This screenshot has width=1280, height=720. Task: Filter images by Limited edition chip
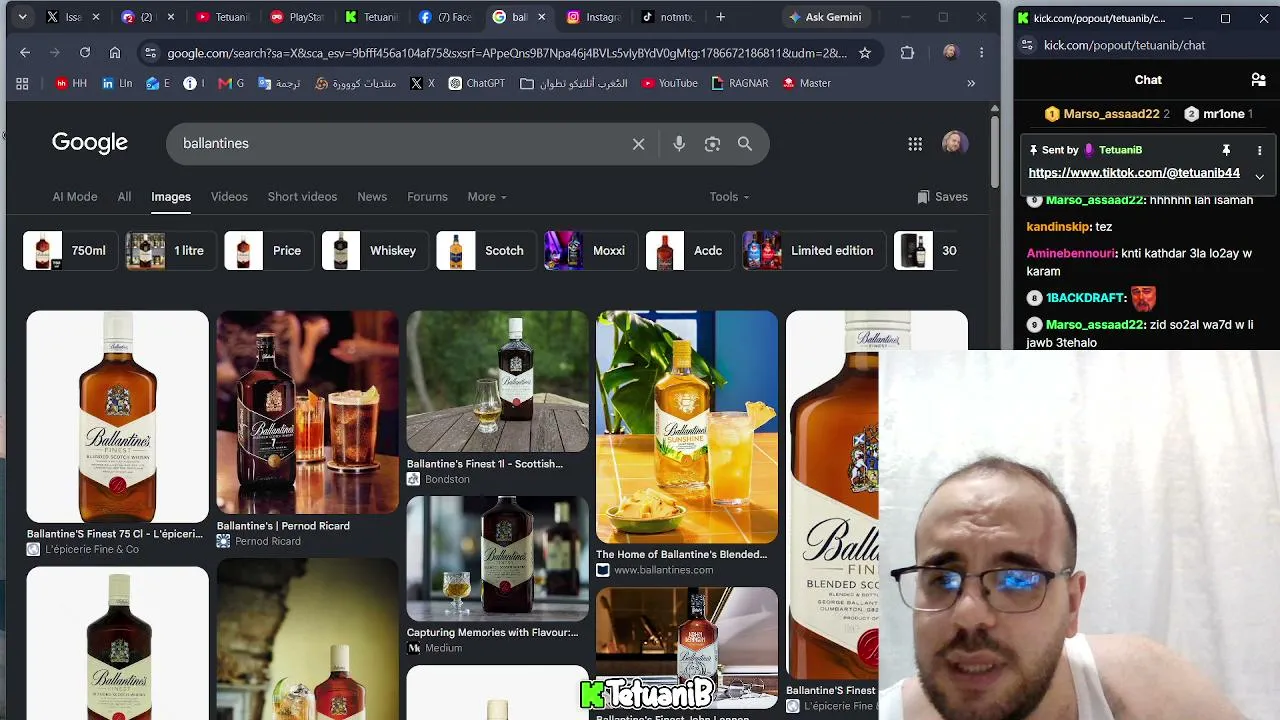point(813,251)
